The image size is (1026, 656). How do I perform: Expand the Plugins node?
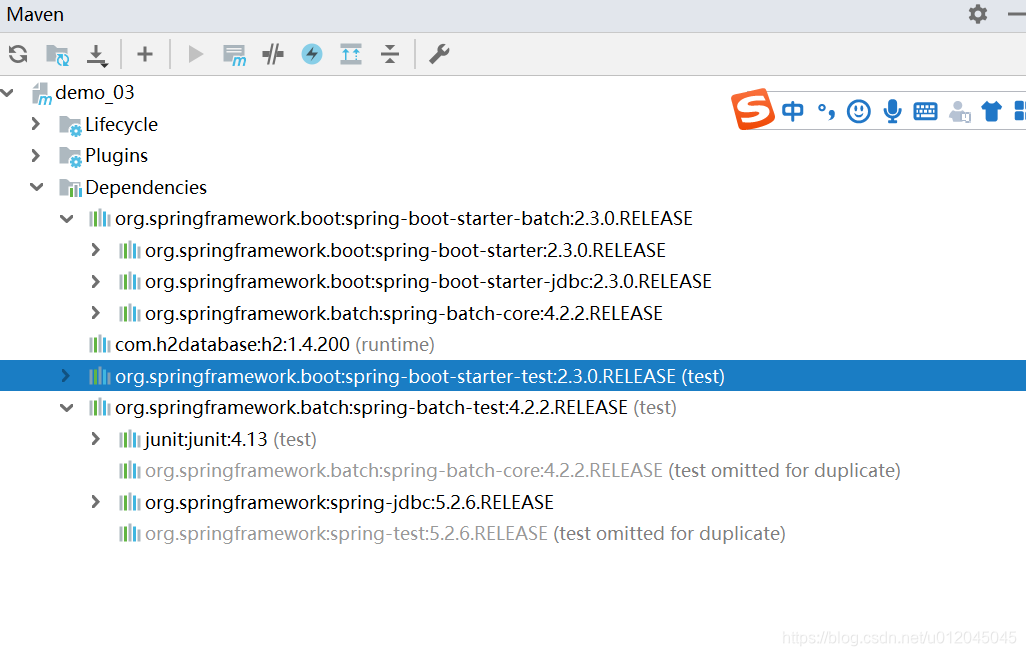click(36, 155)
